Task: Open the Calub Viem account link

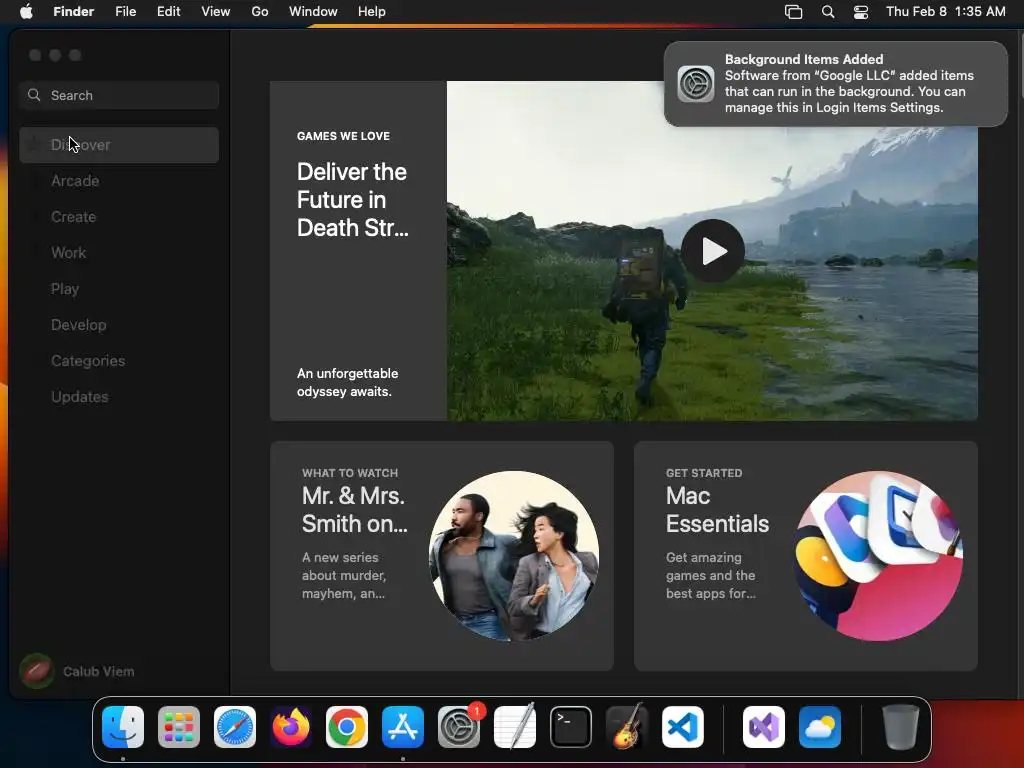Action: 99,671
